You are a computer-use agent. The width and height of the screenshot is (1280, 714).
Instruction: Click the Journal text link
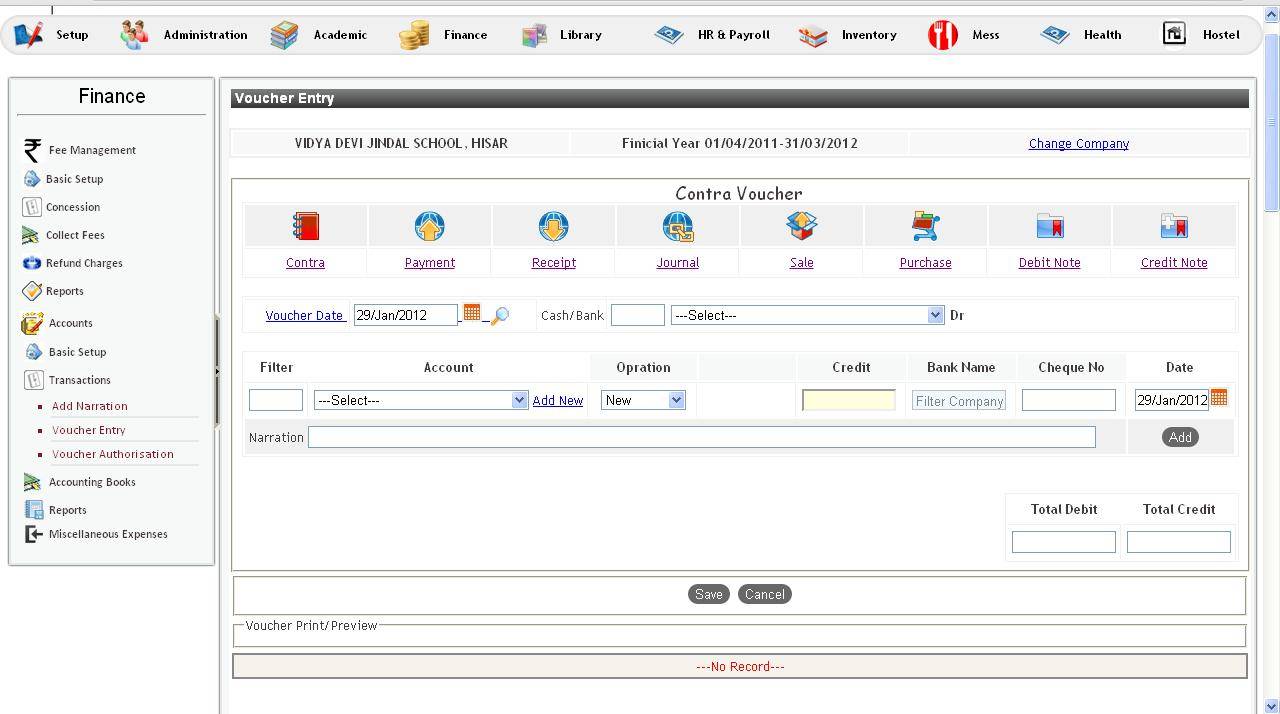point(677,262)
